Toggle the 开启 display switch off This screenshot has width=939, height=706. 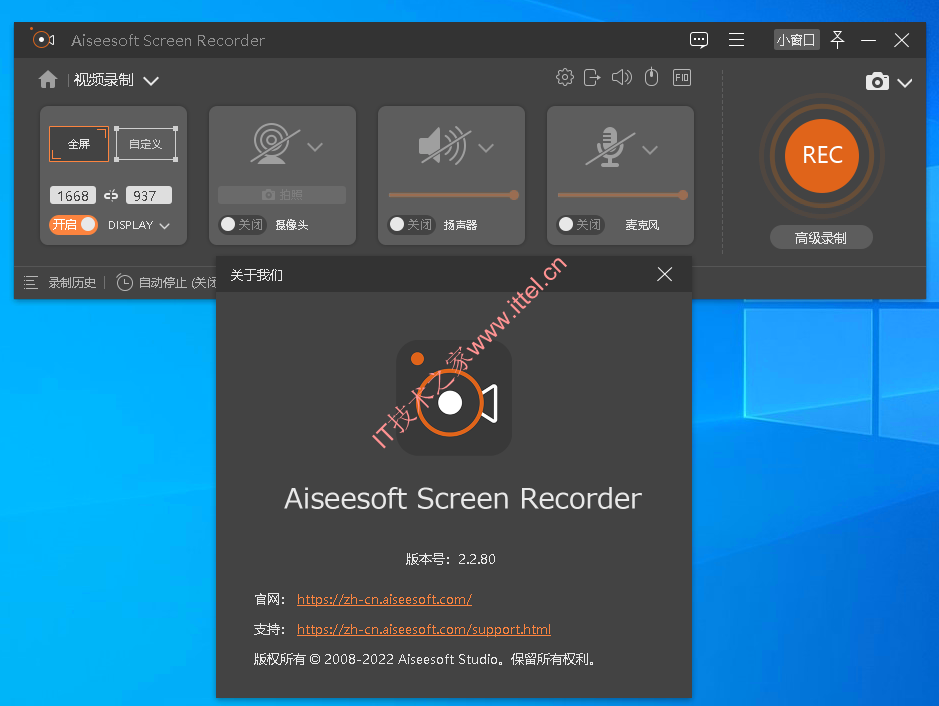coord(73,225)
